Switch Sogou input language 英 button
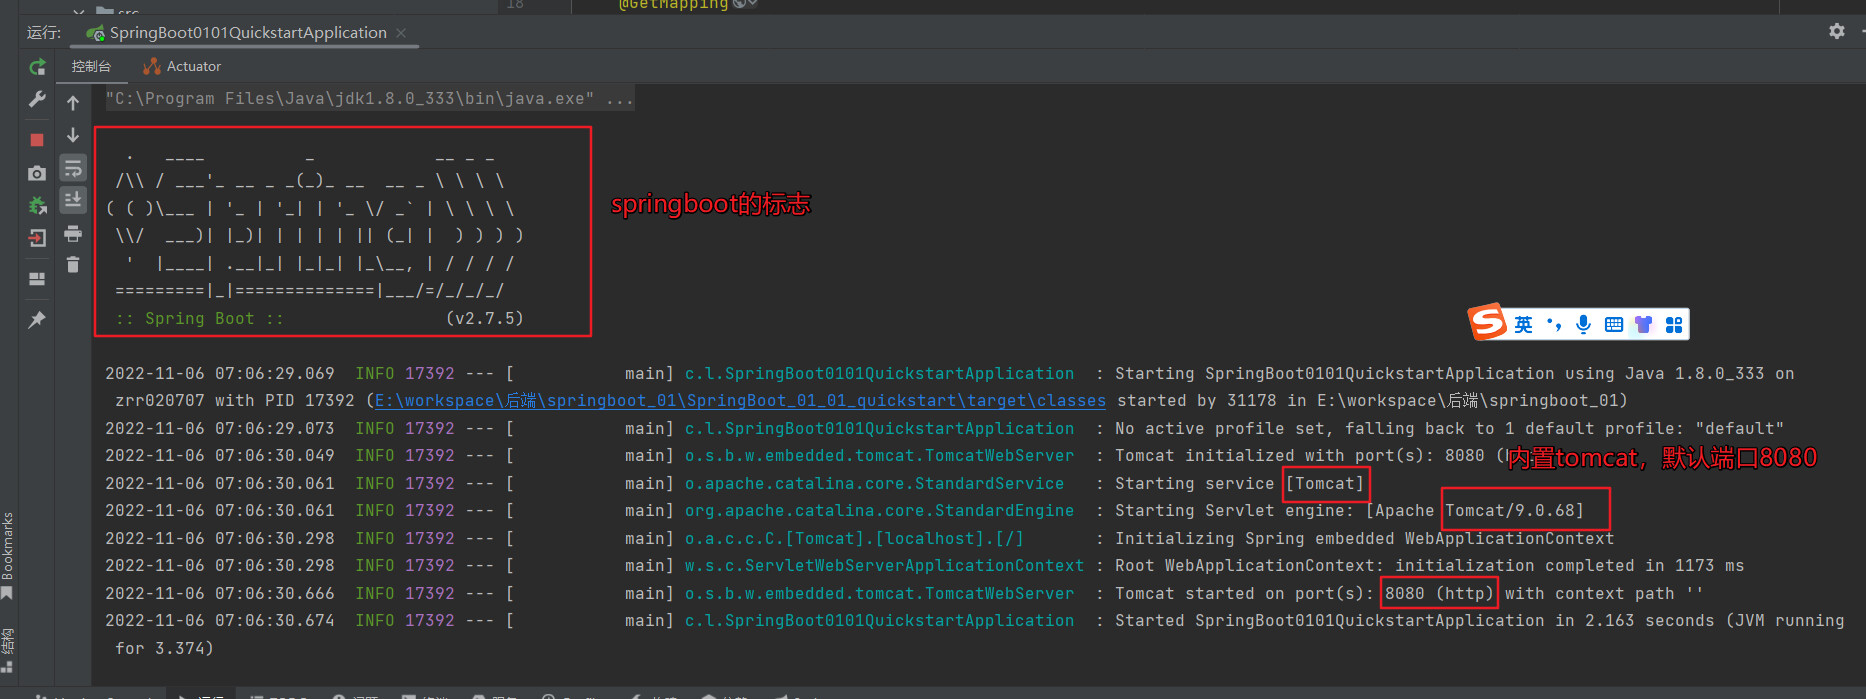Screen dimensions: 1866x699 click(1523, 324)
